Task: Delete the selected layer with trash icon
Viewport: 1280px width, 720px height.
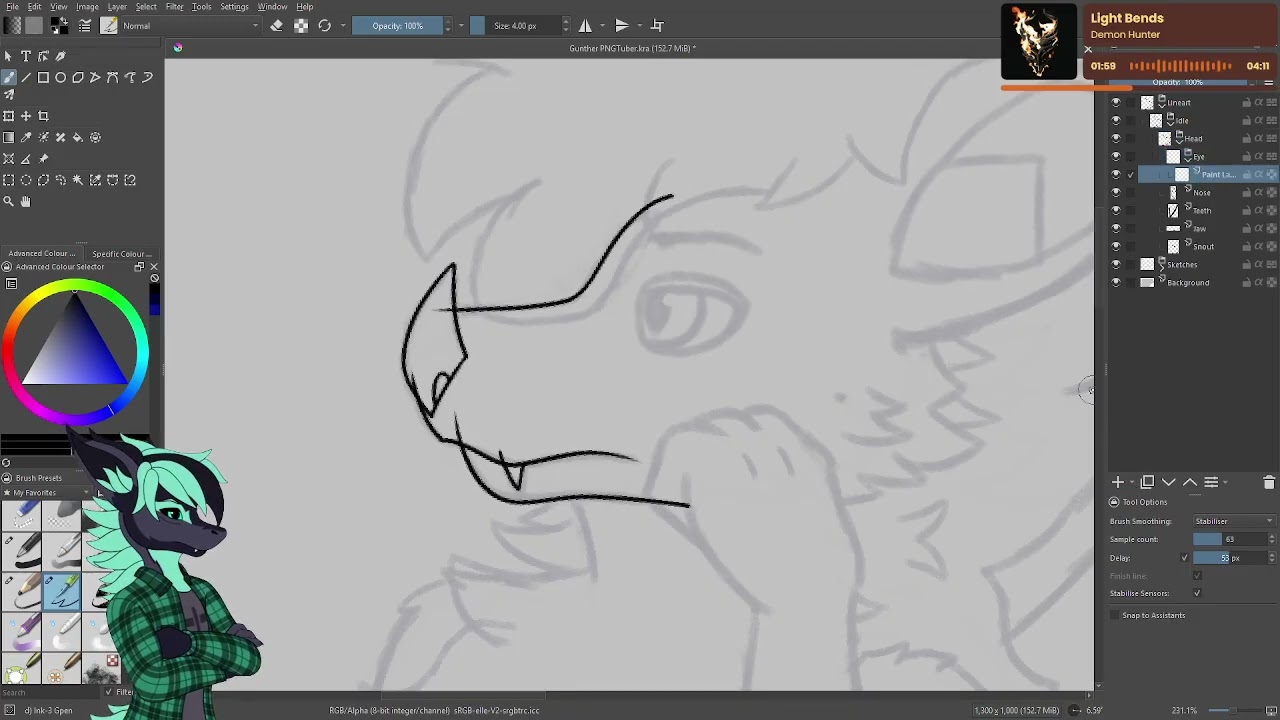Action: tap(1269, 482)
